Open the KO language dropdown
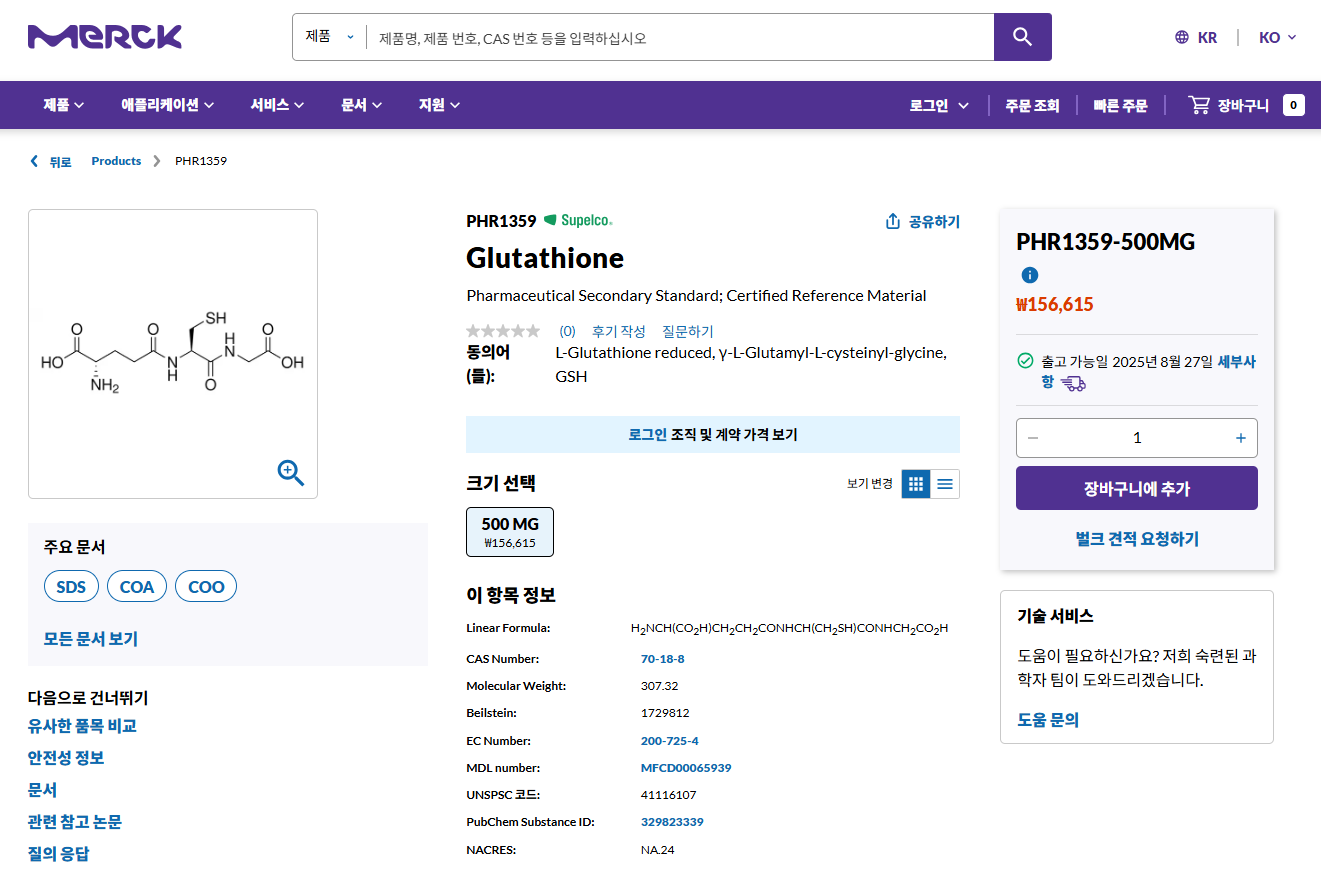The width and height of the screenshot is (1321, 875). (x=1277, y=37)
